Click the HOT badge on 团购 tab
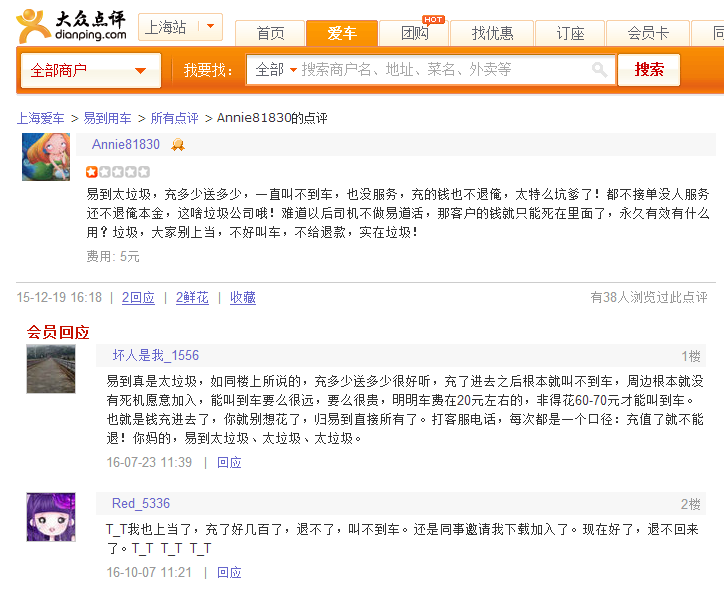Screen dimensions: 724x592 [433, 19]
